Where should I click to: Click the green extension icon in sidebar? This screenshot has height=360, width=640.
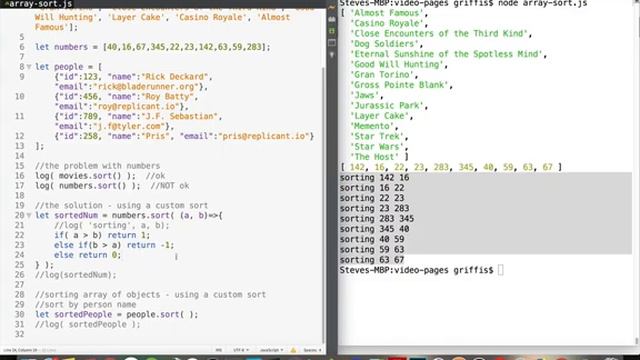point(332,31)
